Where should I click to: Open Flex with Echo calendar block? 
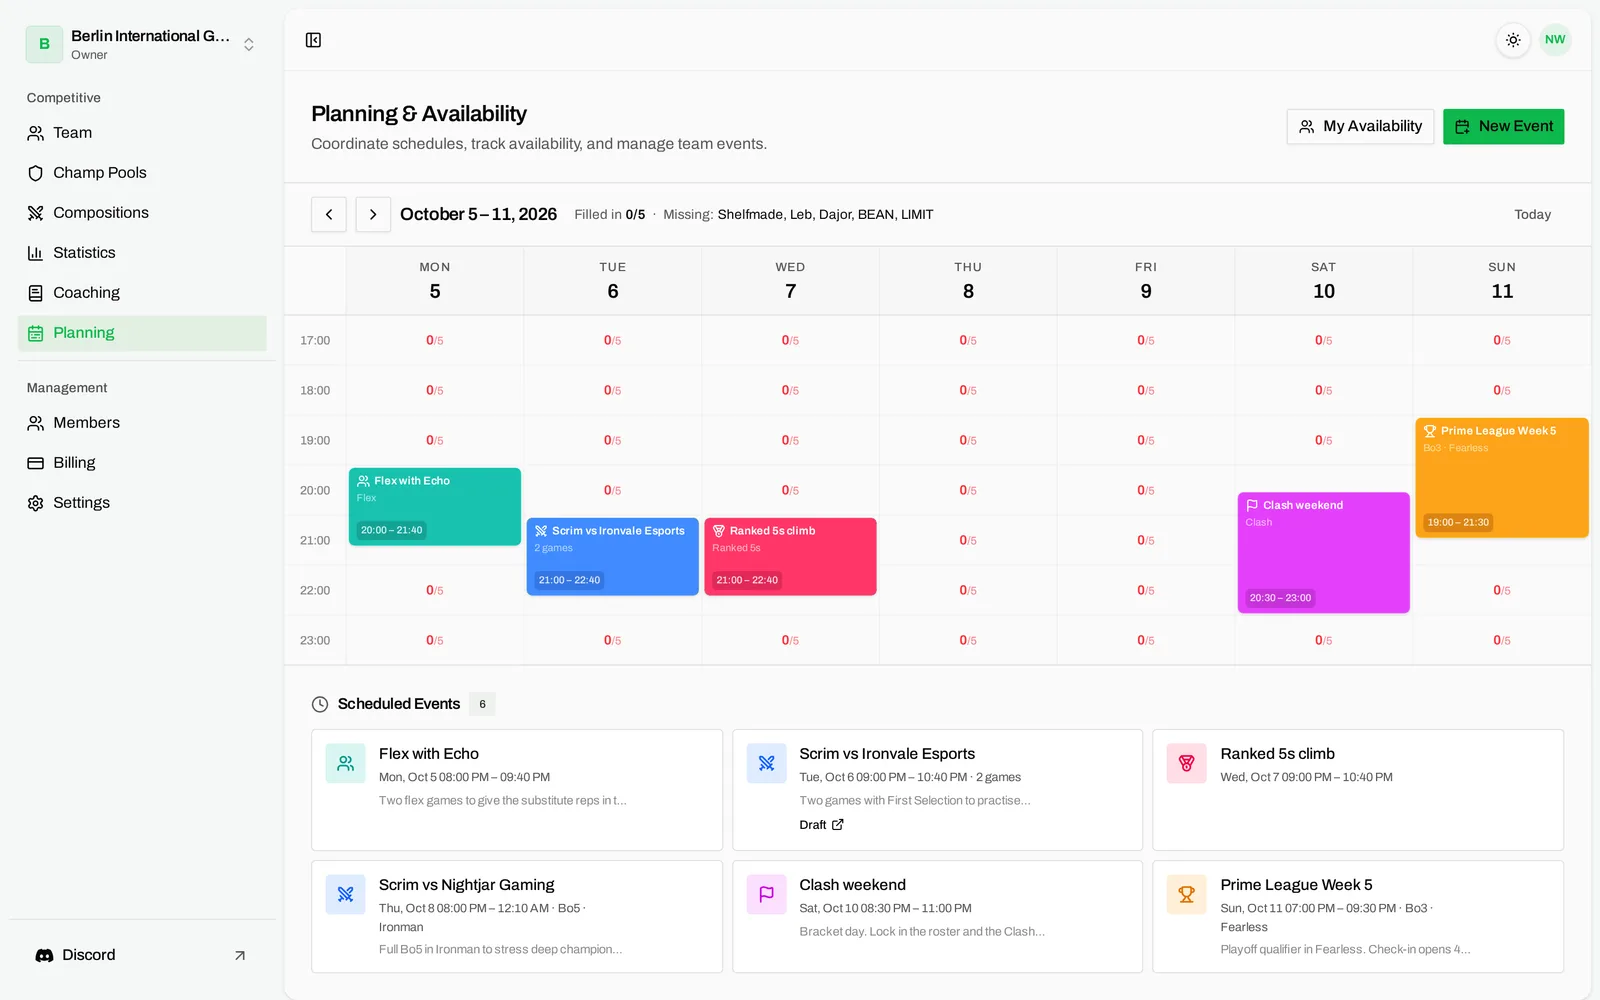[435, 506]
